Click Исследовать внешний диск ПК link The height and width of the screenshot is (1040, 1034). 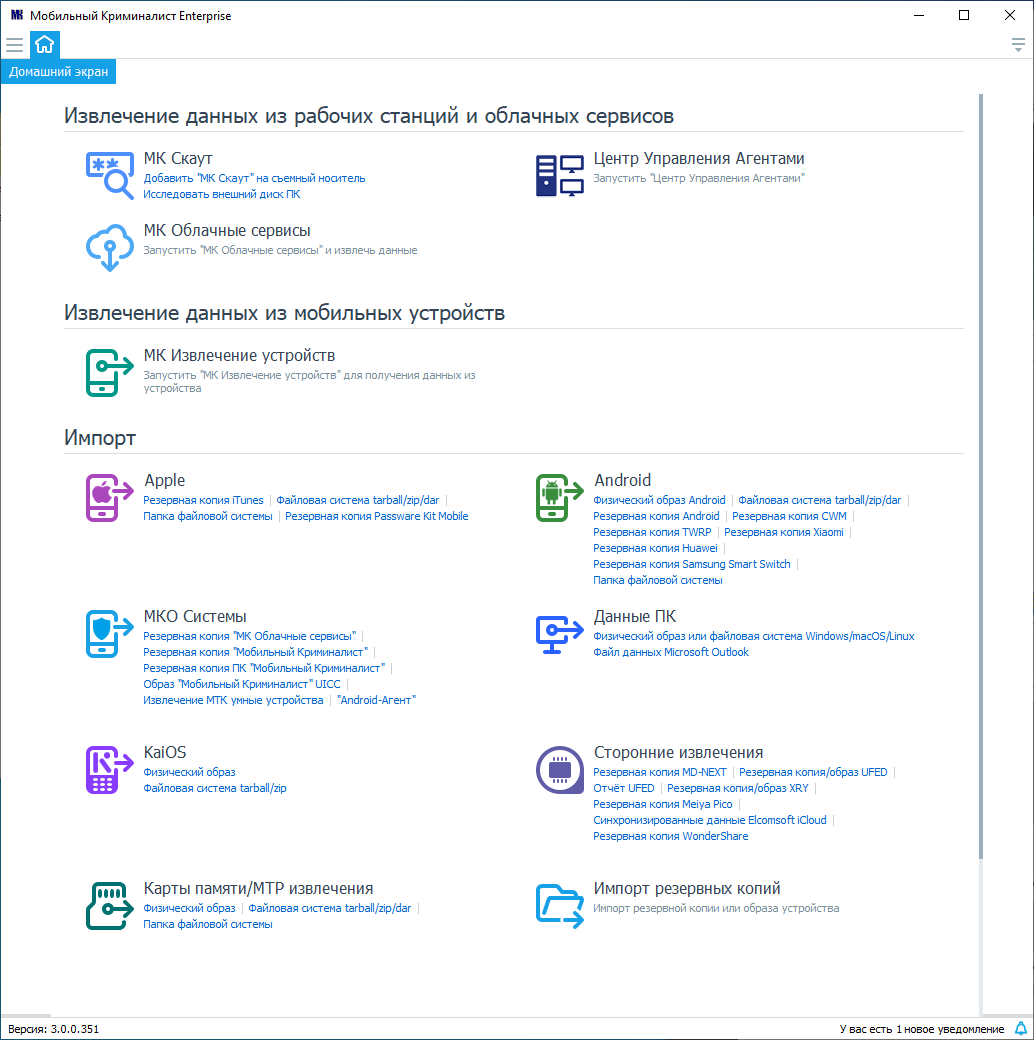(x=222, y=194)
